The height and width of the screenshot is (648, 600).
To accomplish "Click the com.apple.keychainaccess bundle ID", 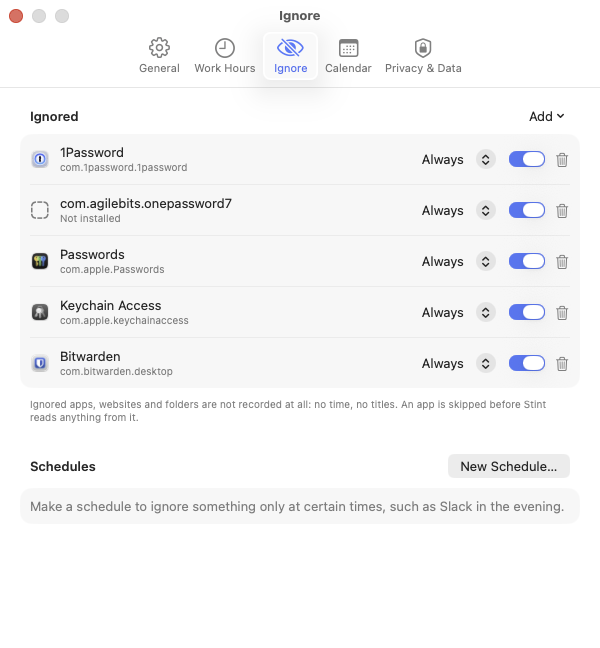I will click(x=124, y=320).
